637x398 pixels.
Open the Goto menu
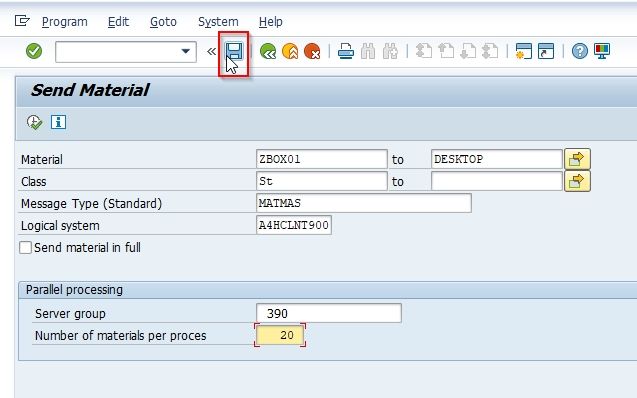pyautogui.click(x=163, y=22)
